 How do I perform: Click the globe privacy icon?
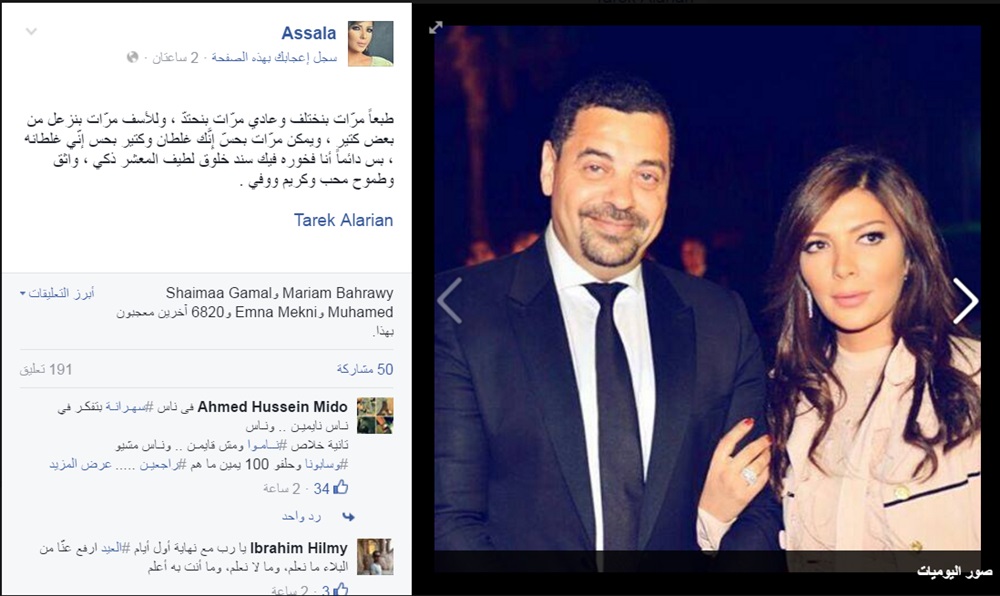(133, 57)
